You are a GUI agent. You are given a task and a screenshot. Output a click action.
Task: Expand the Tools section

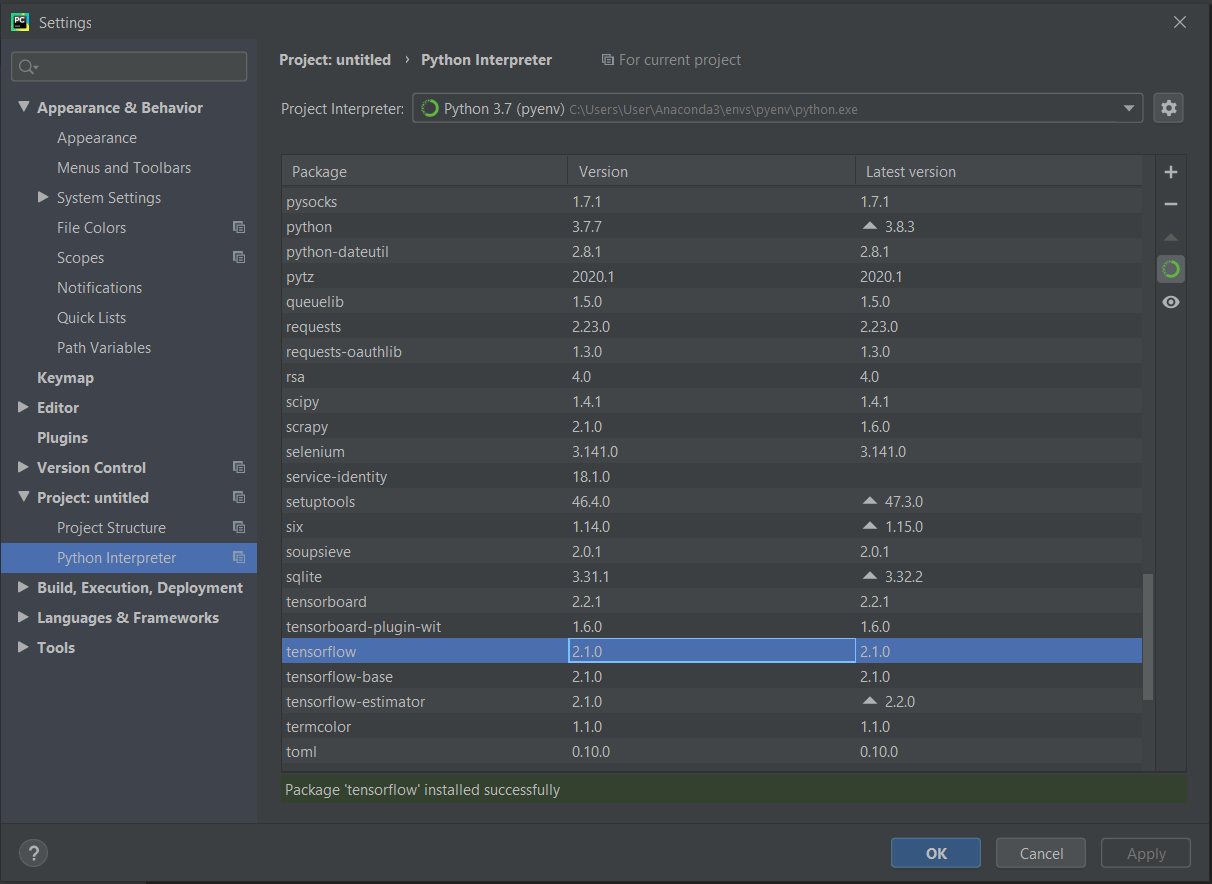point(24,647)
